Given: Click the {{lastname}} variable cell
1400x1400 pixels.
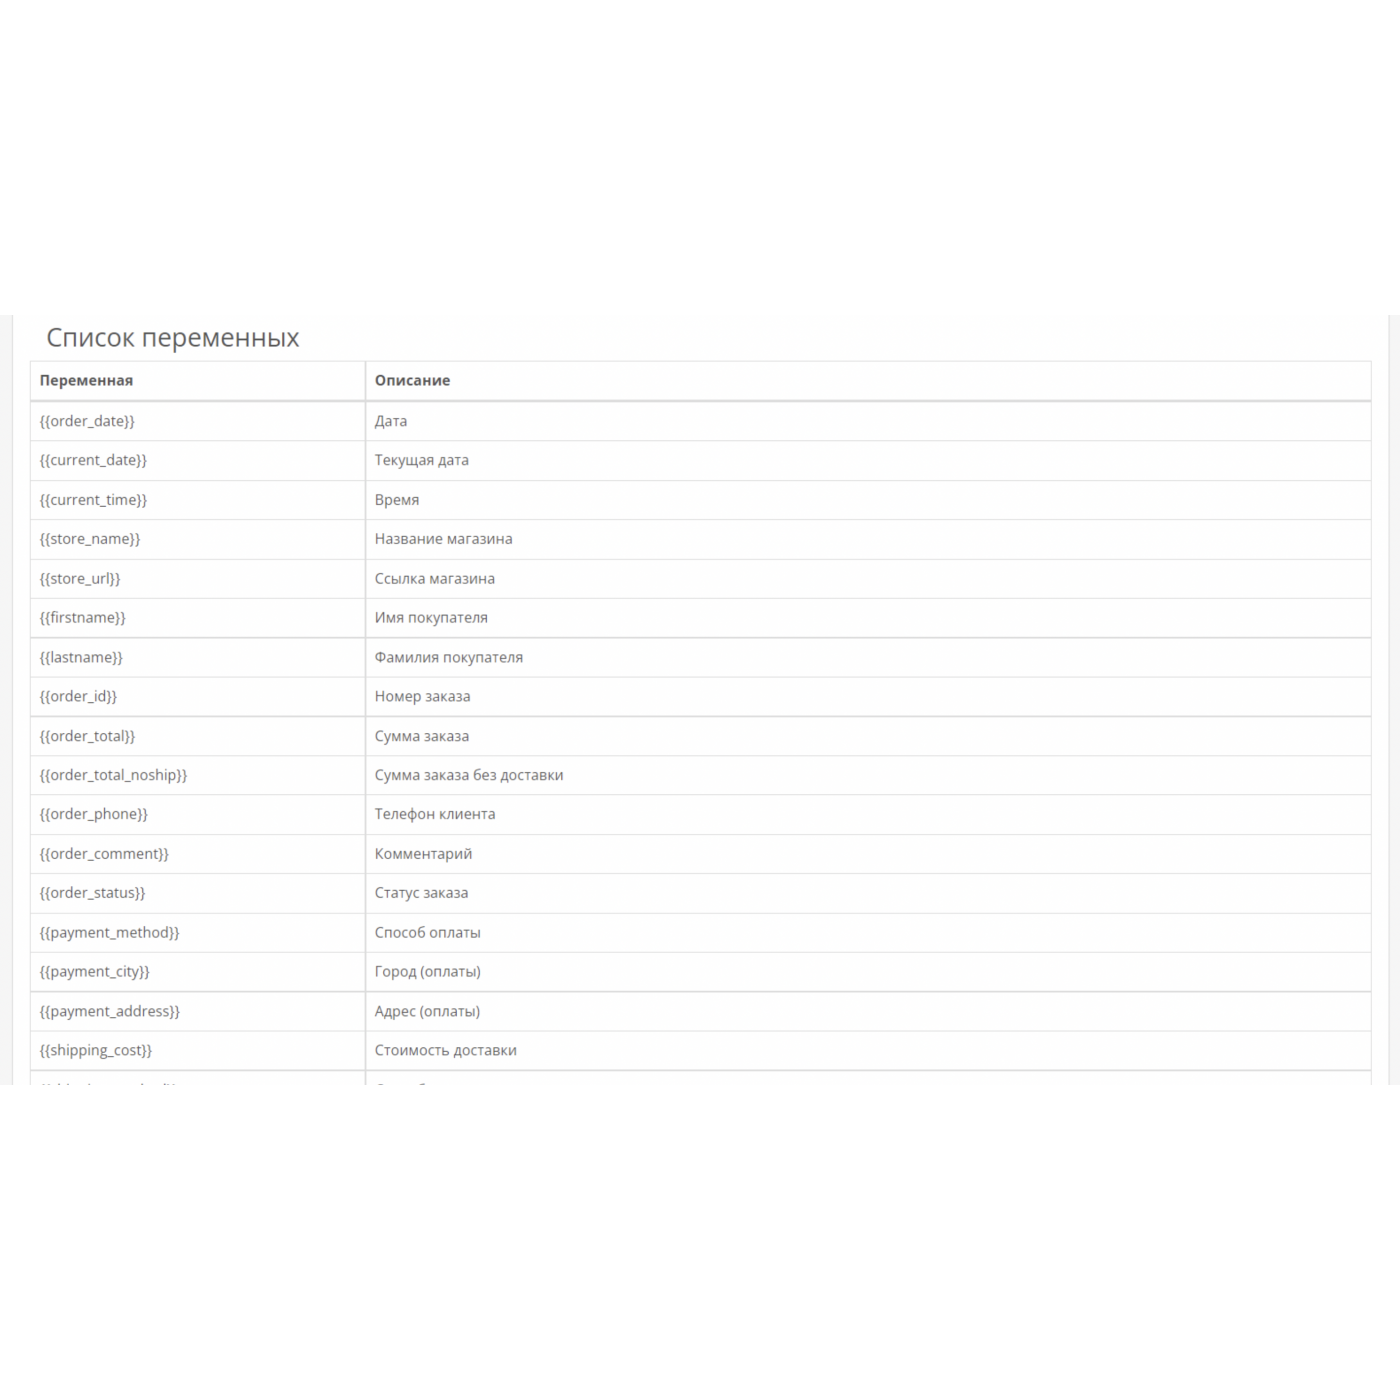Looking at the screenshot, I should (x=81, y=657).
